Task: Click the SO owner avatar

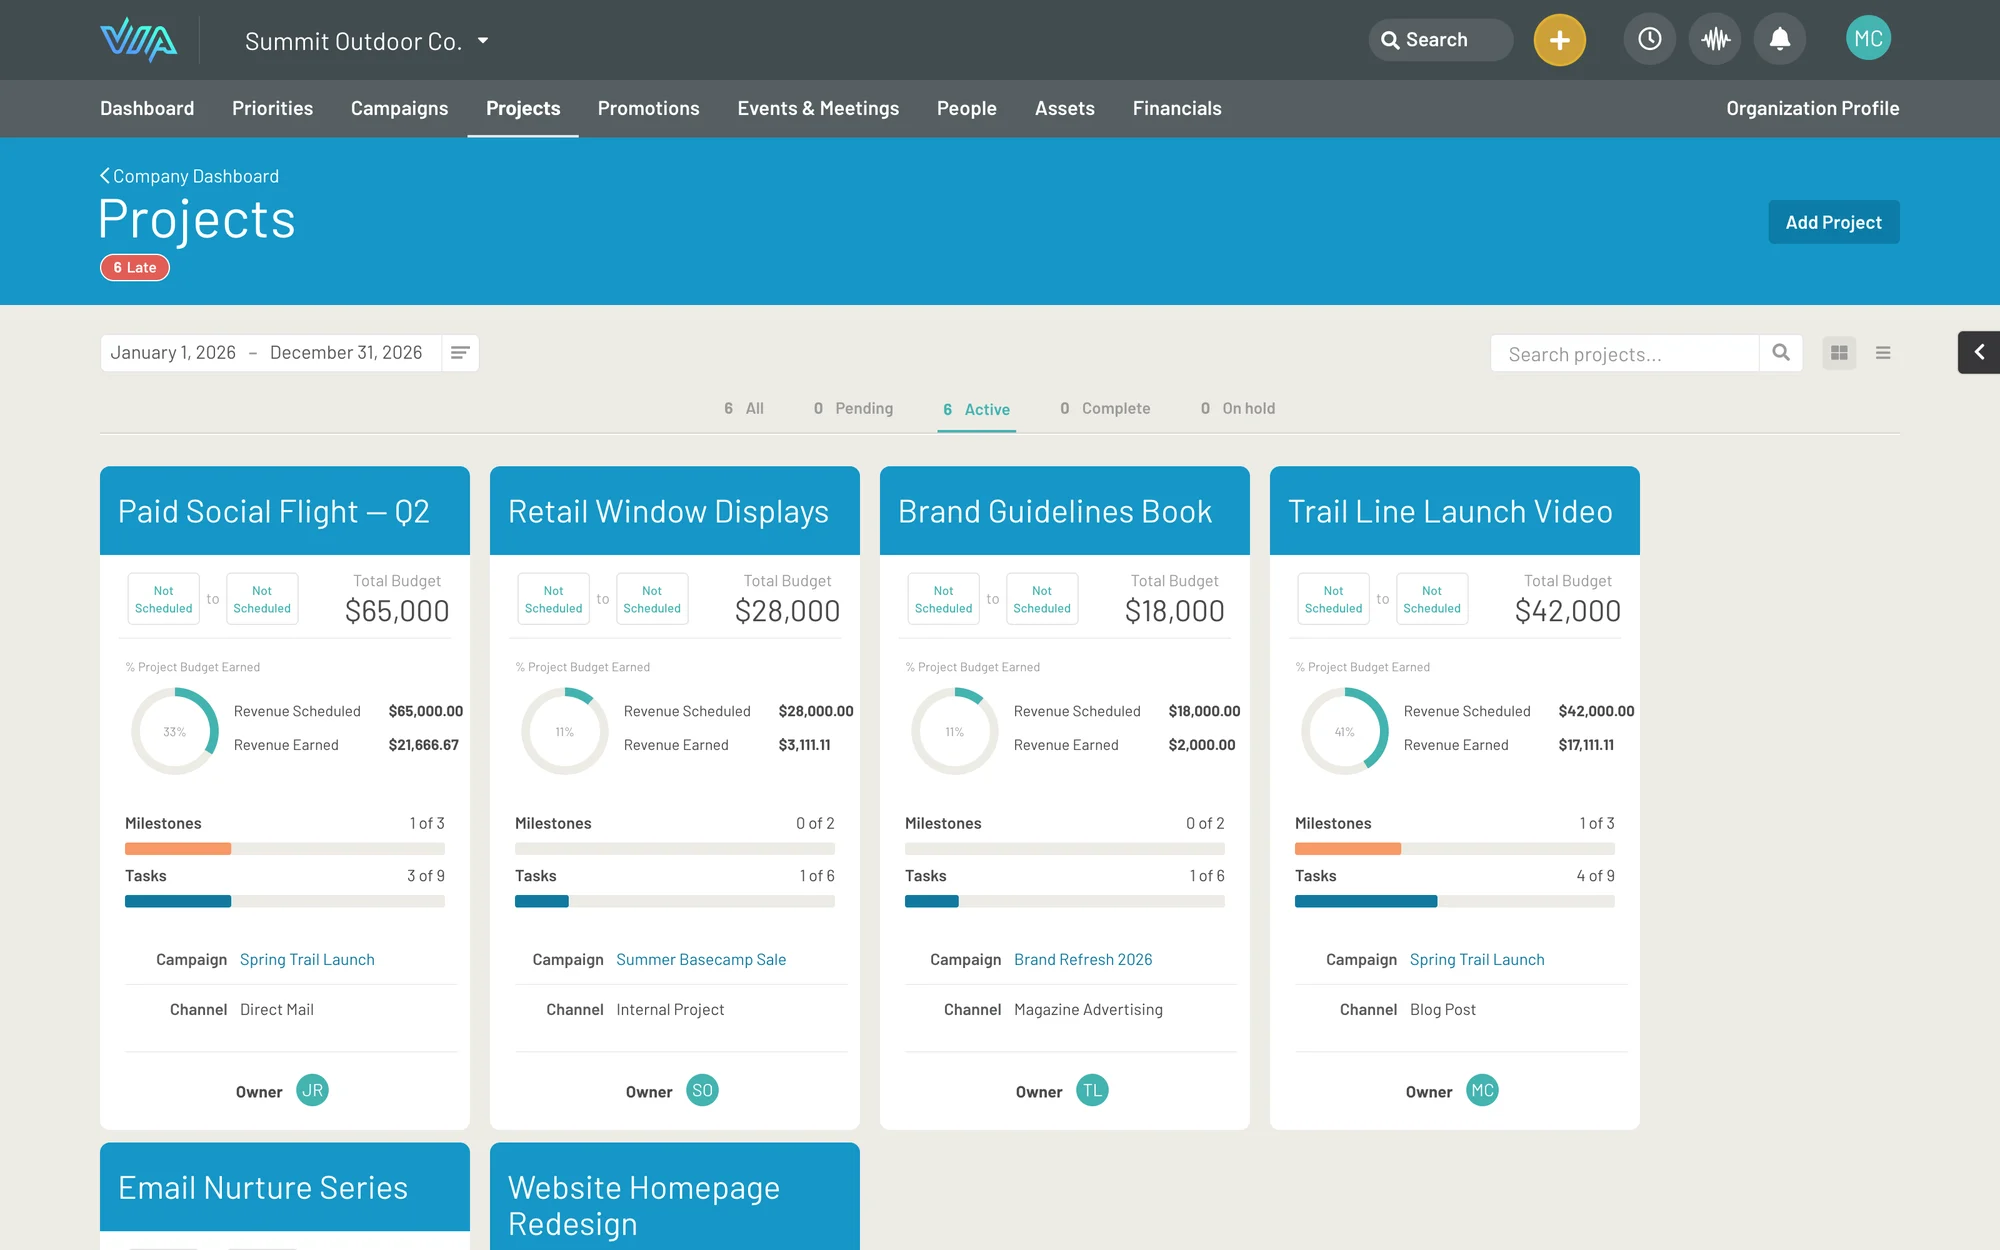Action: 703,1091
